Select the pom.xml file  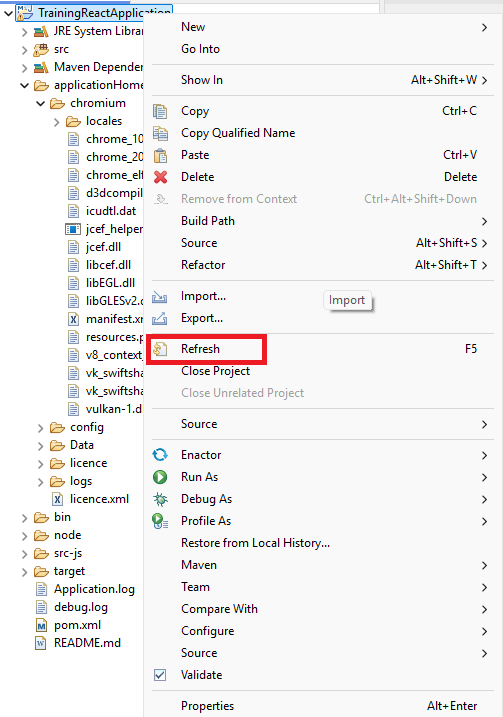point(77,625)
